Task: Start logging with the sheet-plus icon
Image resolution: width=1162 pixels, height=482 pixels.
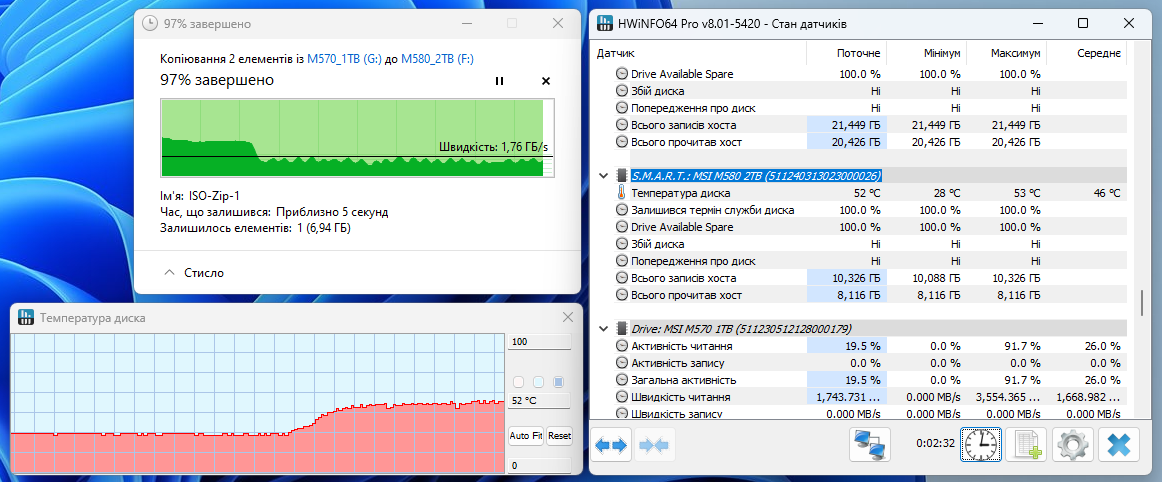Action: click(x=1026, y=445)
